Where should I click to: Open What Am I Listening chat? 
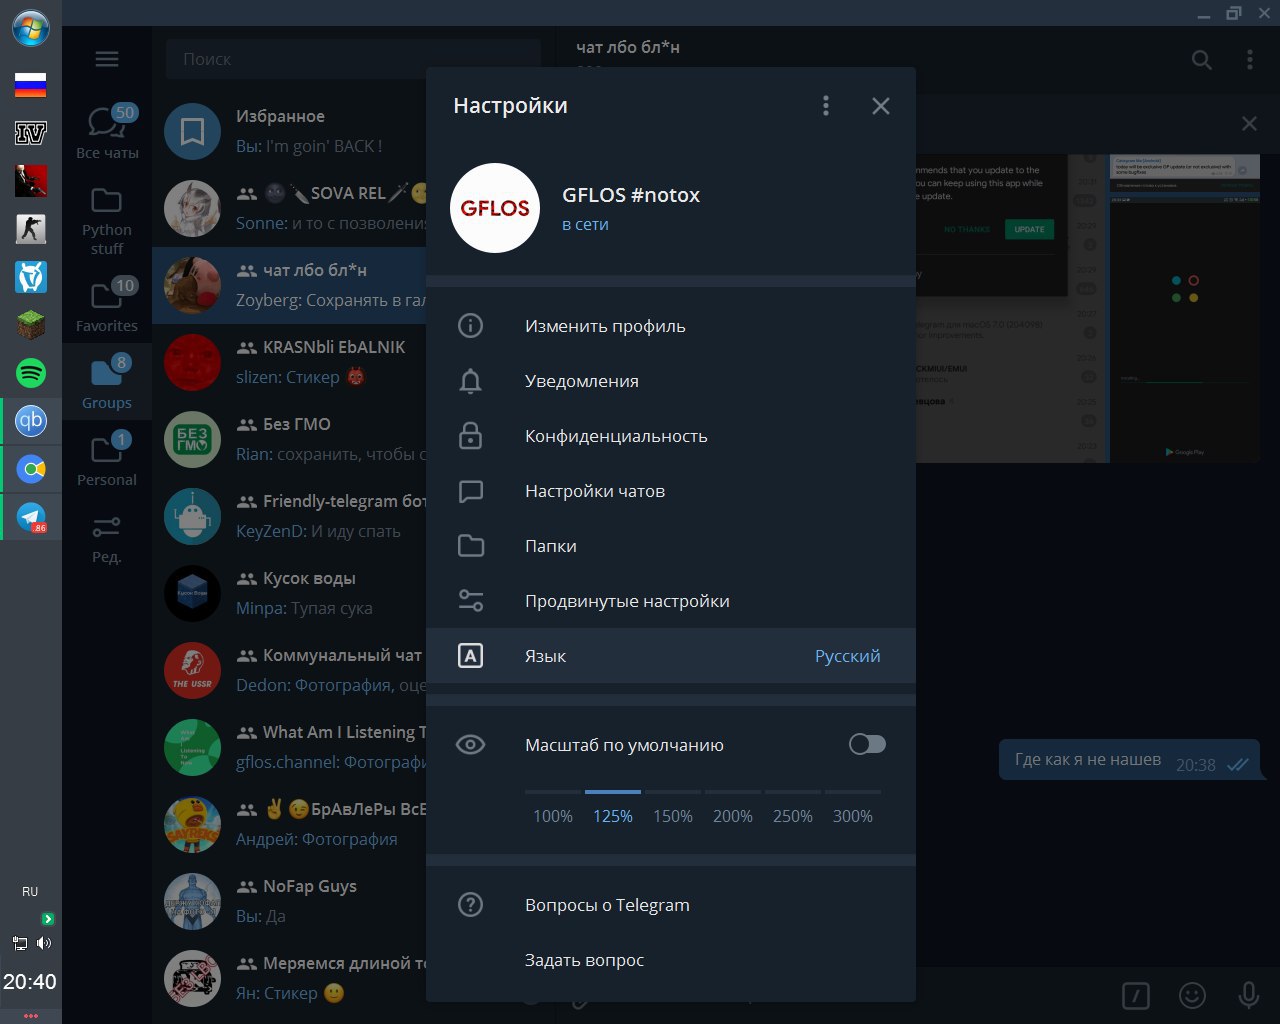(x=290, y=747)
